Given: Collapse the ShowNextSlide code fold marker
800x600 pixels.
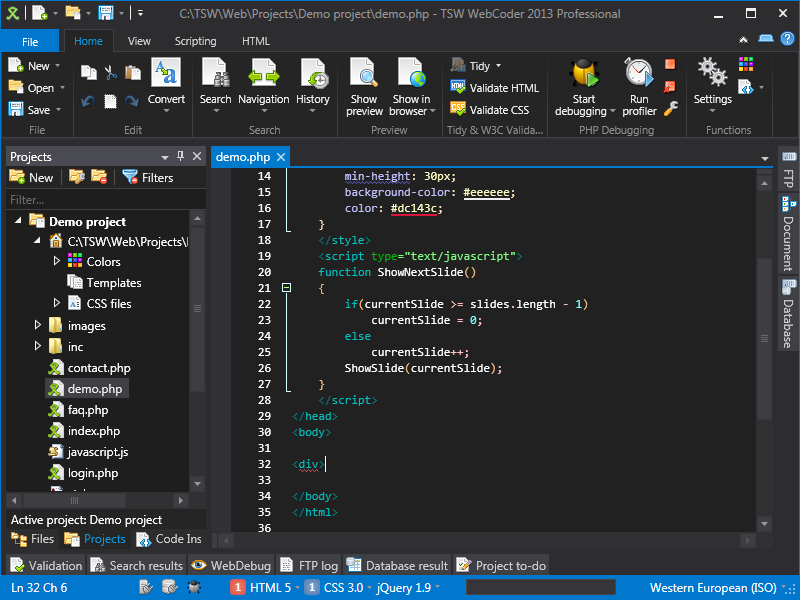Looking at the screenshot, I should (286, 288).
